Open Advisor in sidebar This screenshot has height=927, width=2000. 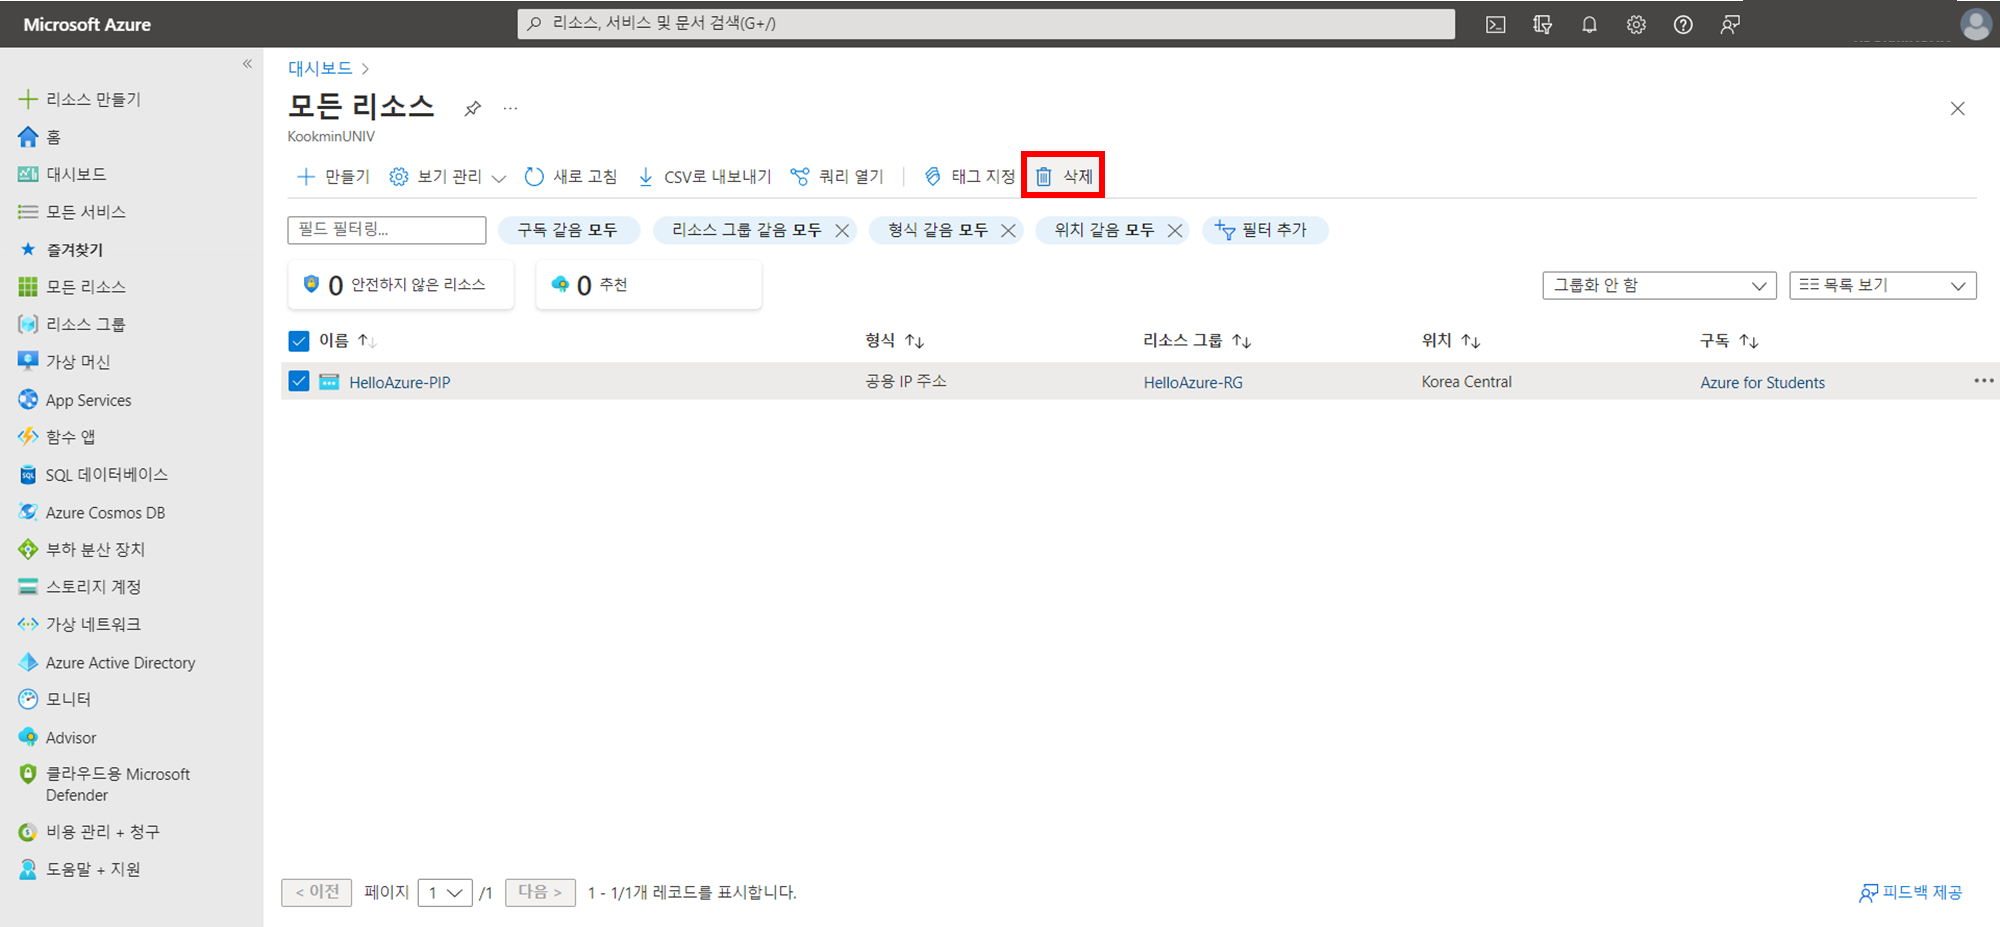(58, 737)
